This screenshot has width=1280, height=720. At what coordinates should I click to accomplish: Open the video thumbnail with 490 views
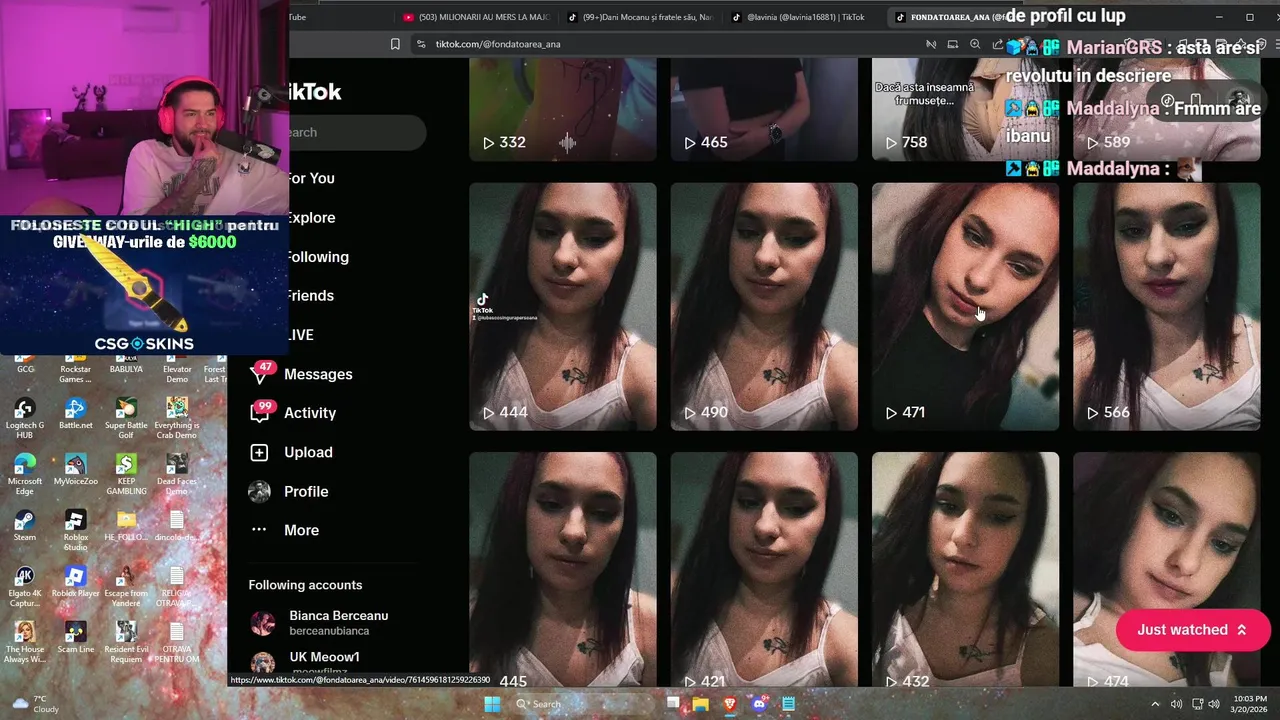(764, 306)
